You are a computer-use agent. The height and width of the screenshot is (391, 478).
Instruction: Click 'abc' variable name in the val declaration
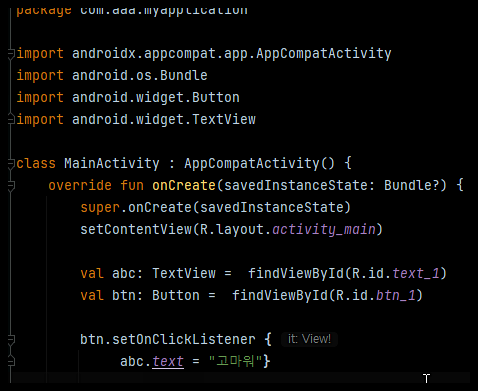pyautogui.click(x=124, y=273)
